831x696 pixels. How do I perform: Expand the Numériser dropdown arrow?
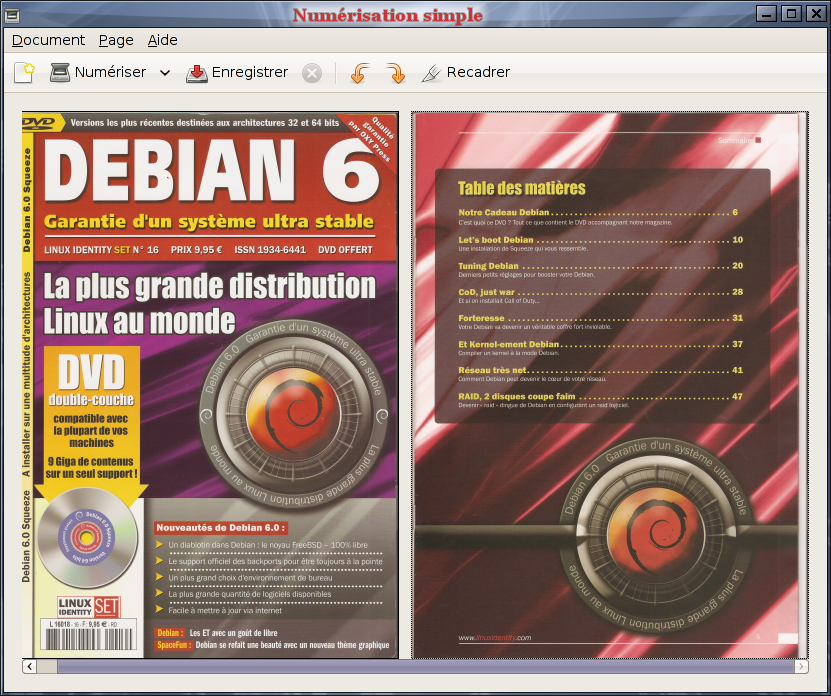click(165, 73)
